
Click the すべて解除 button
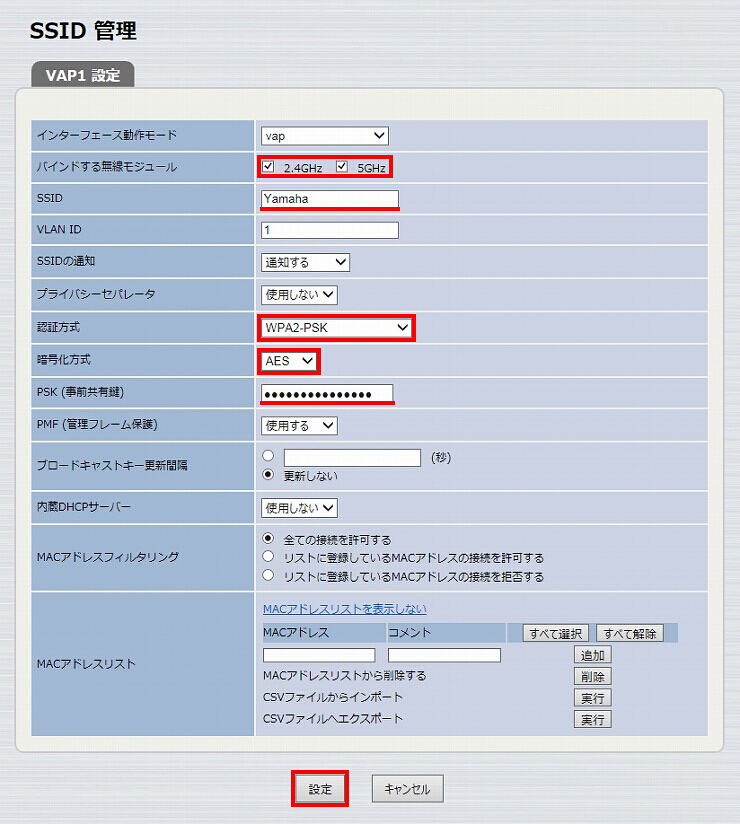tap(630, 633)
